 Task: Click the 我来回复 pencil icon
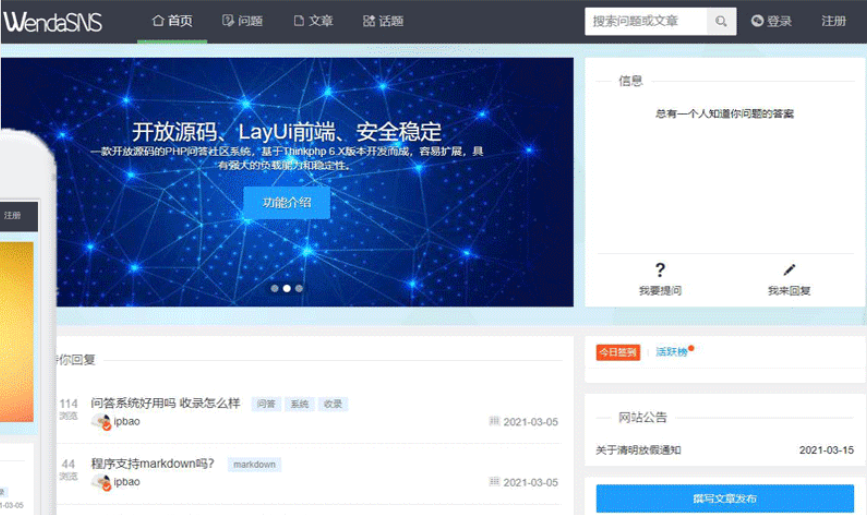click(789, 270)
